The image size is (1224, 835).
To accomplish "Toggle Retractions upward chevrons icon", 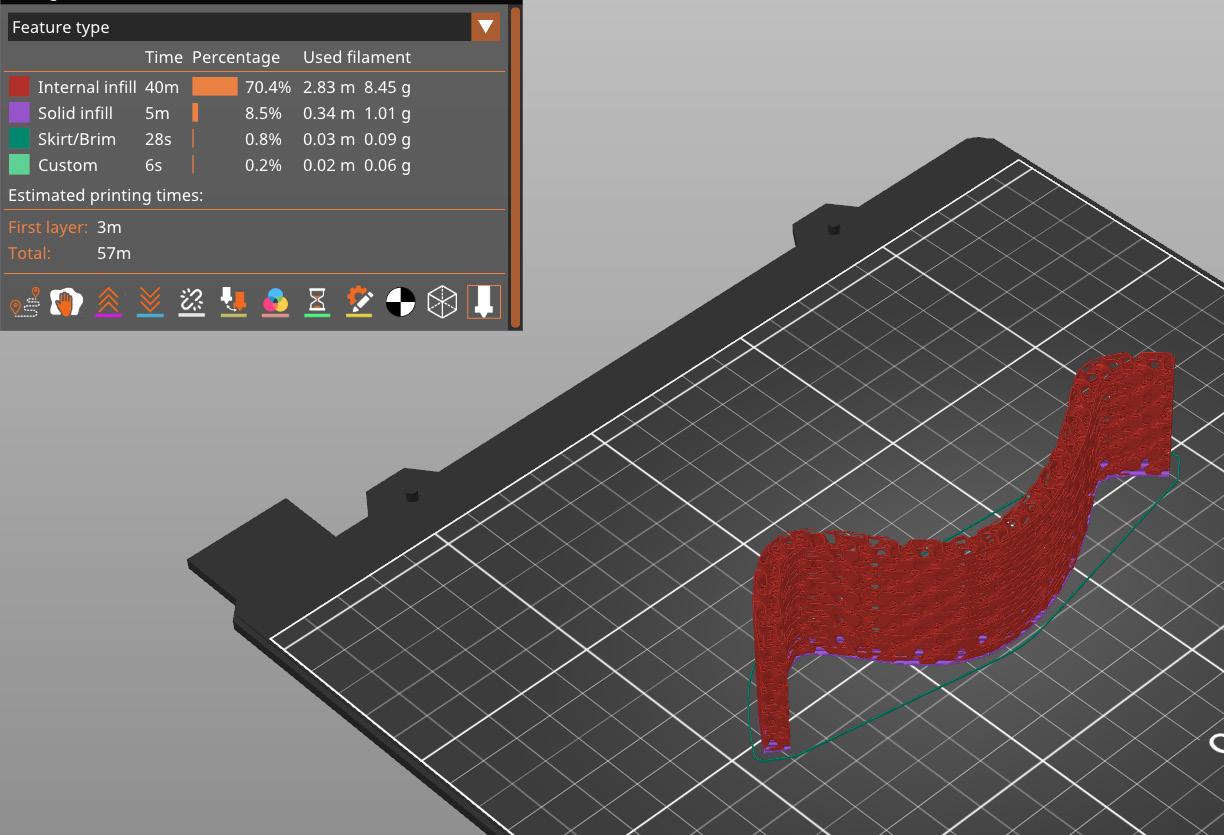I will 108,302.
